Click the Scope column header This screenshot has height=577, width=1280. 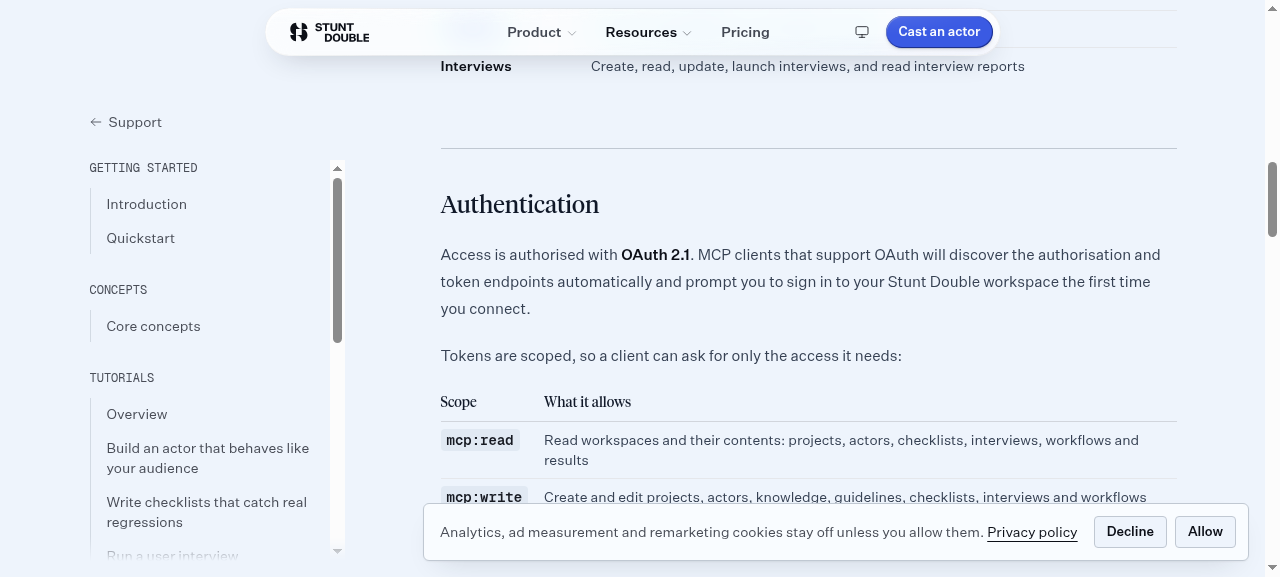(x=458, y=402)
